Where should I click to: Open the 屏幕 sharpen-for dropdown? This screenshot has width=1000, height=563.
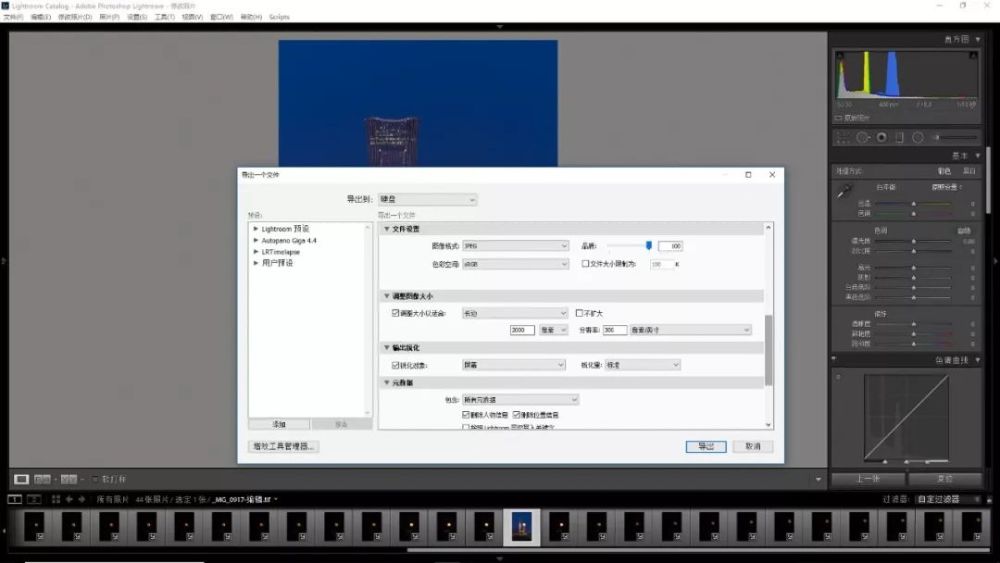pyautogui.click(x=513, y=365)
